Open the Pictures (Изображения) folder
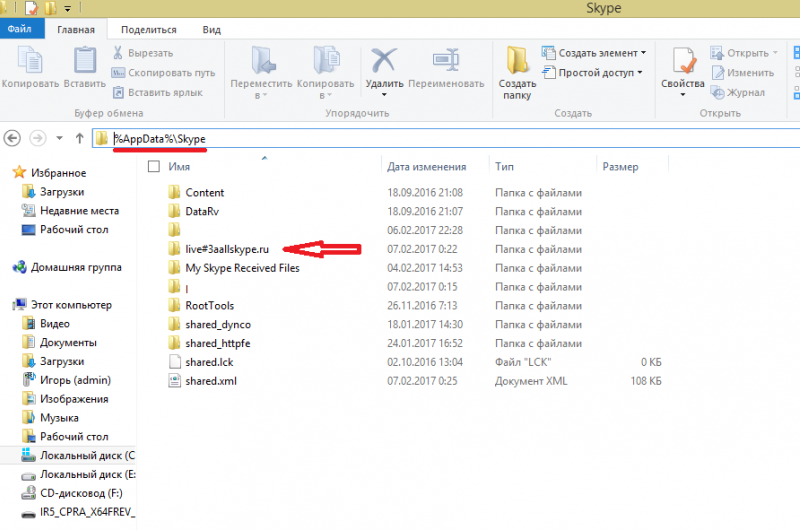Screen dimensions: 800x530 pyautogui.click(x=74, y=399)
